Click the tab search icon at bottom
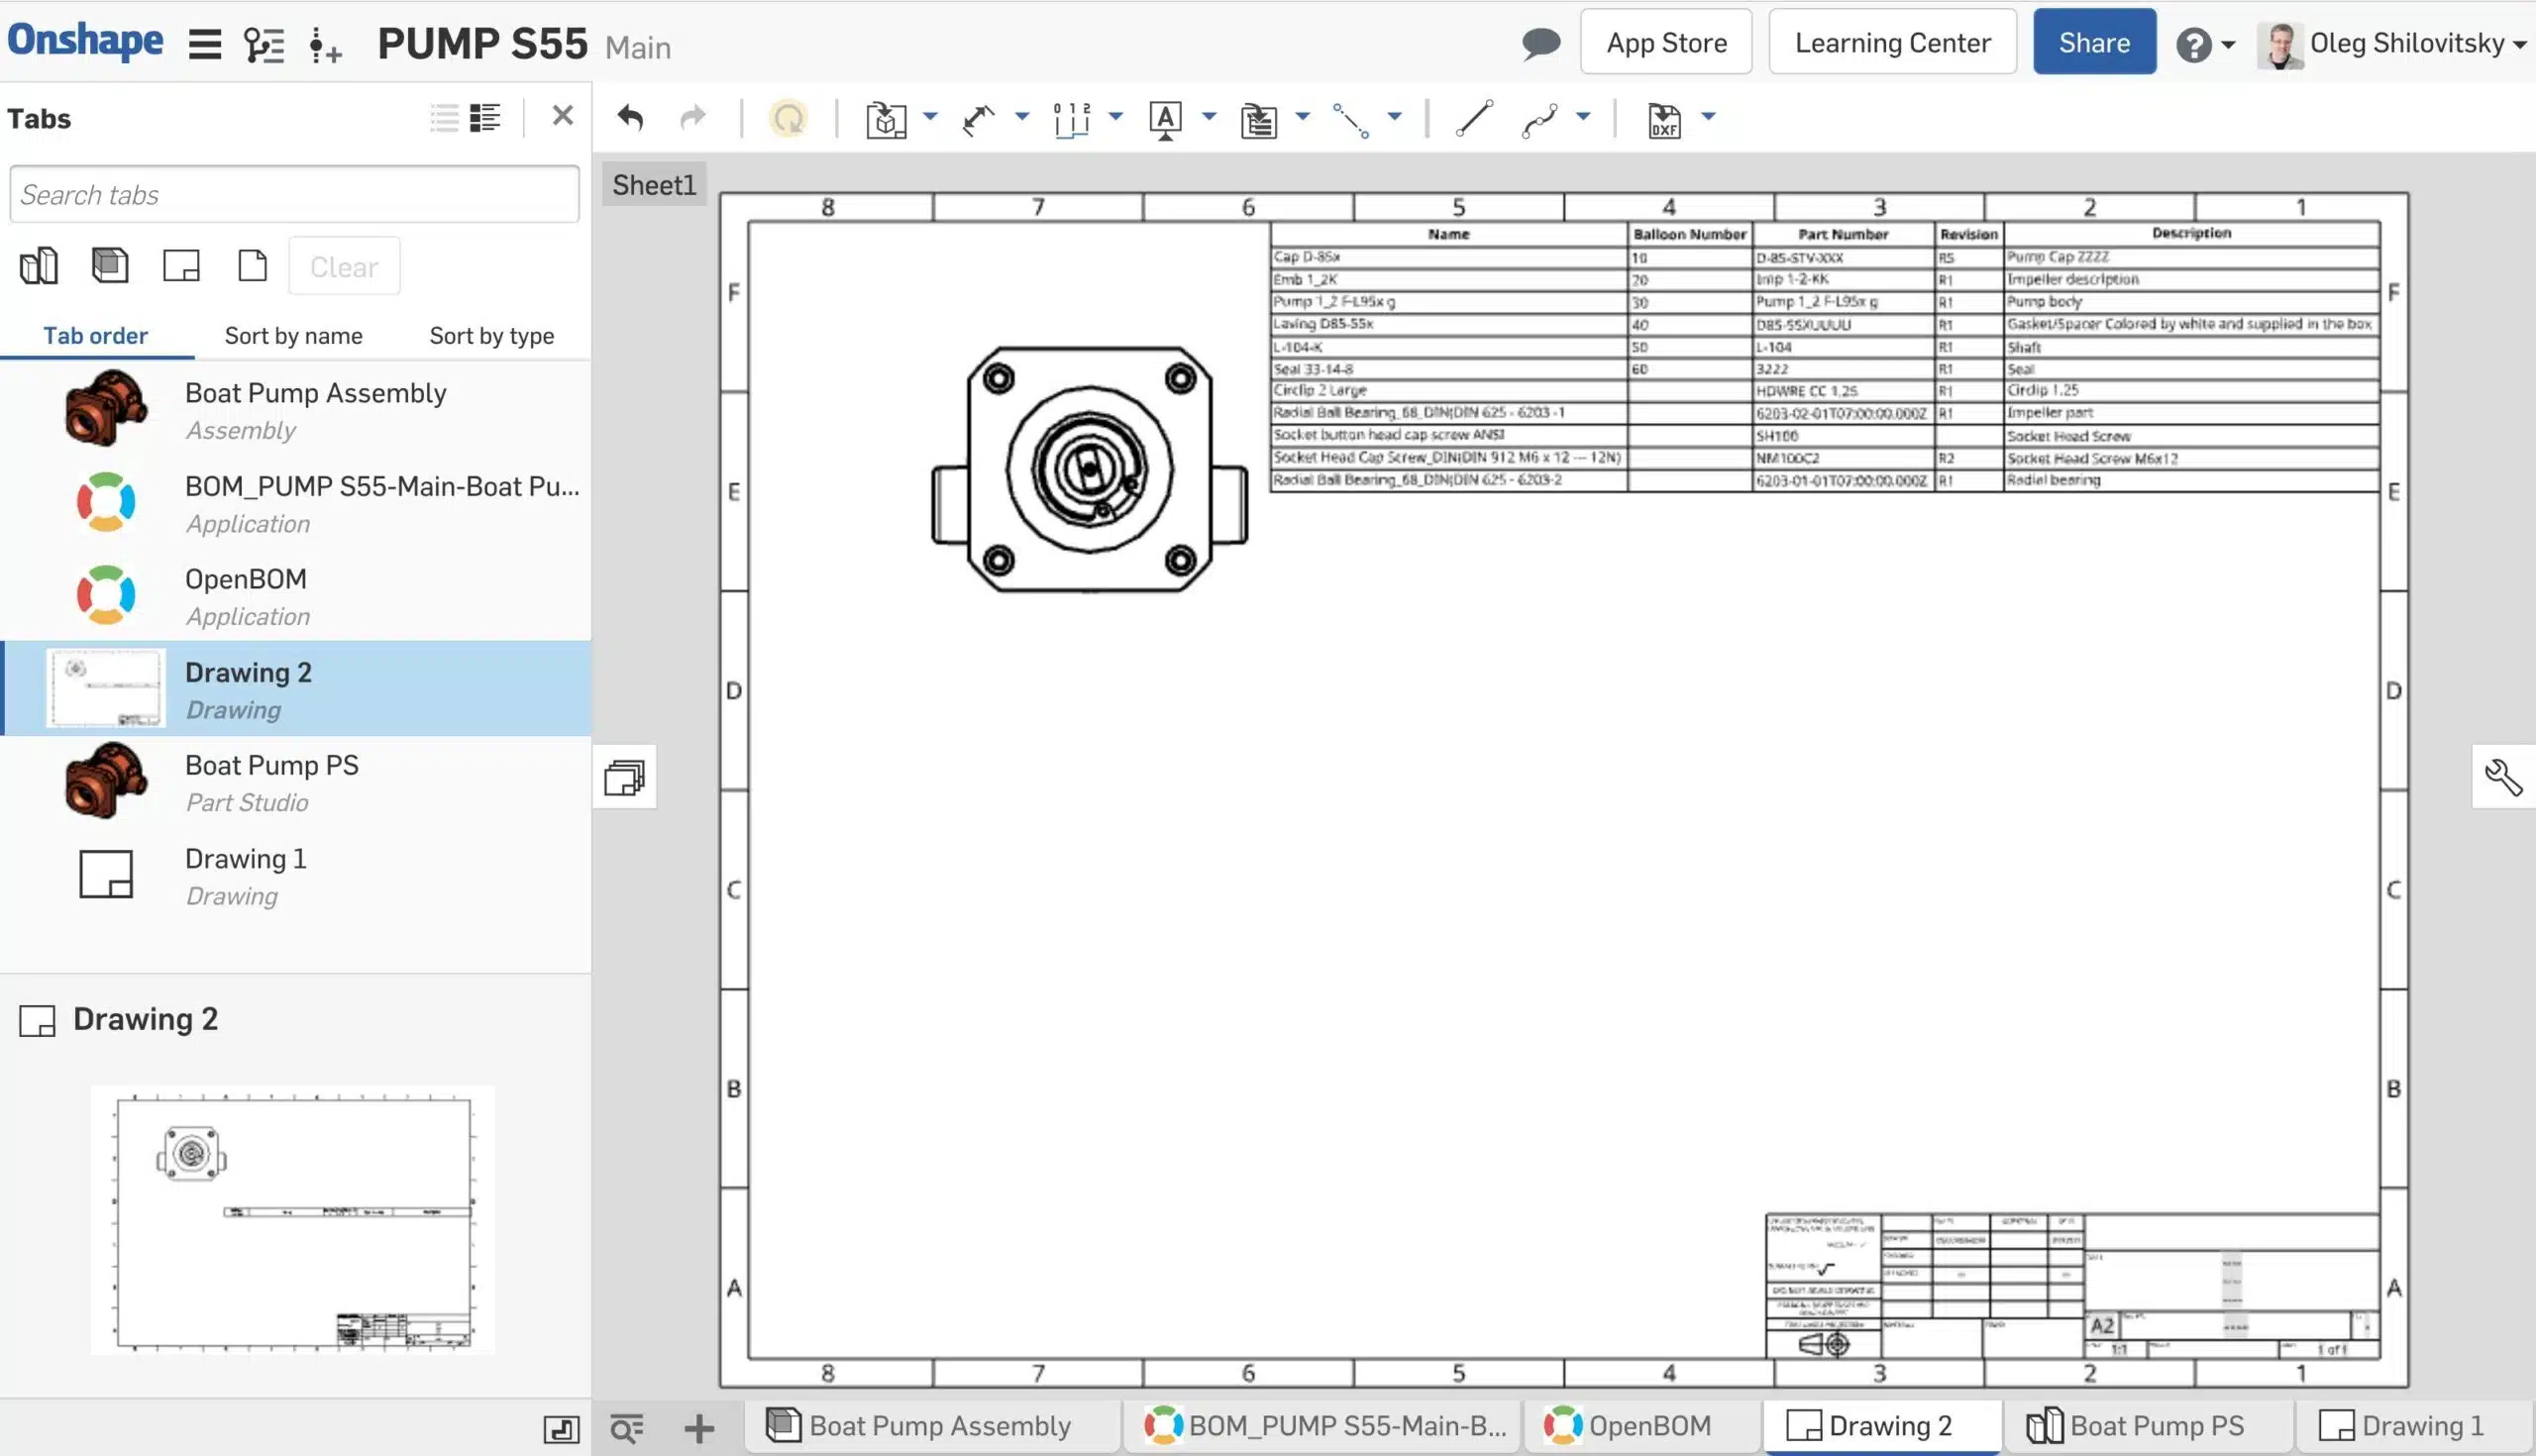The width and height of the screenshot is (2536, 1456). coord(627,1428)
